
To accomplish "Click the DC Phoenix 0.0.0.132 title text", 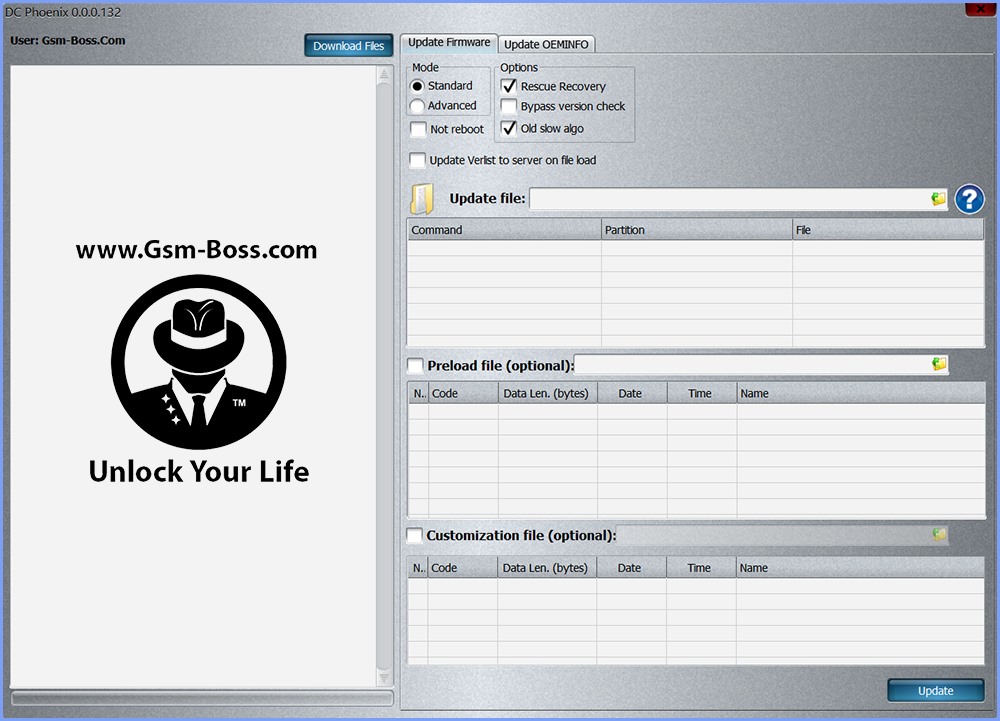I will pyautogui.click(x=62, y=11).
